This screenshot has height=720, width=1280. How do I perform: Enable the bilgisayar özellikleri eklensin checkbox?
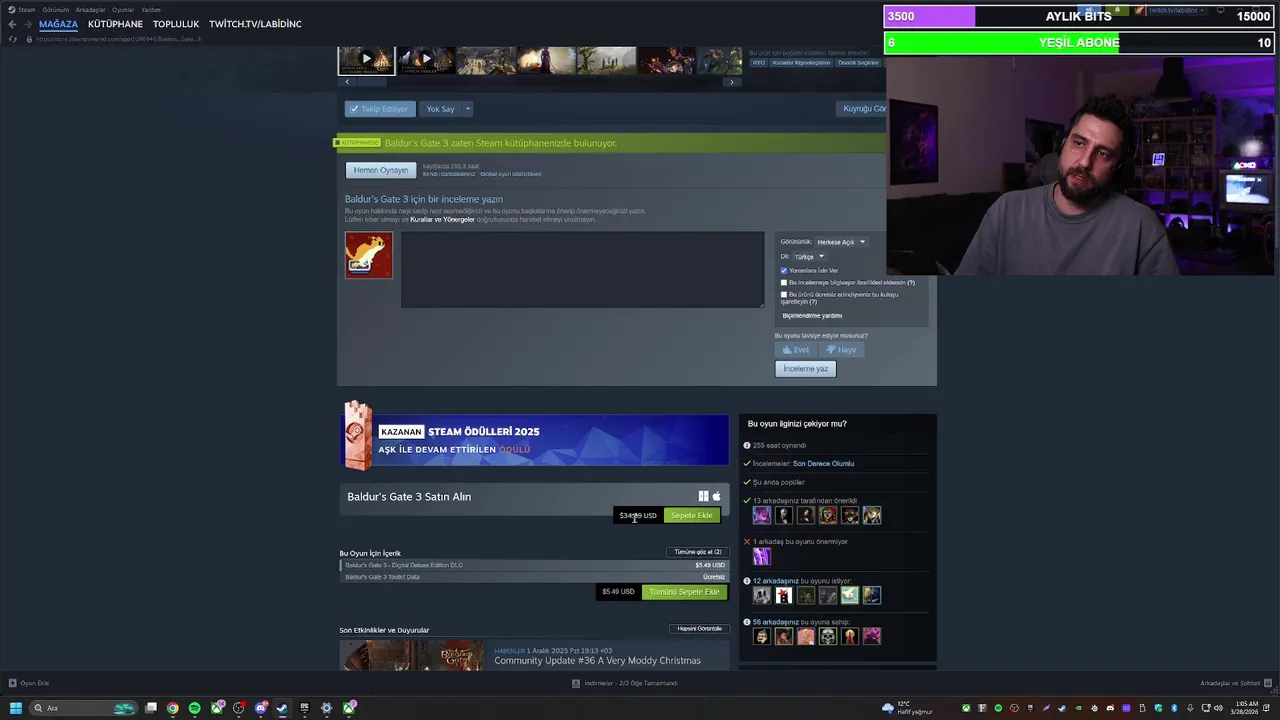[x=784, y=283]
